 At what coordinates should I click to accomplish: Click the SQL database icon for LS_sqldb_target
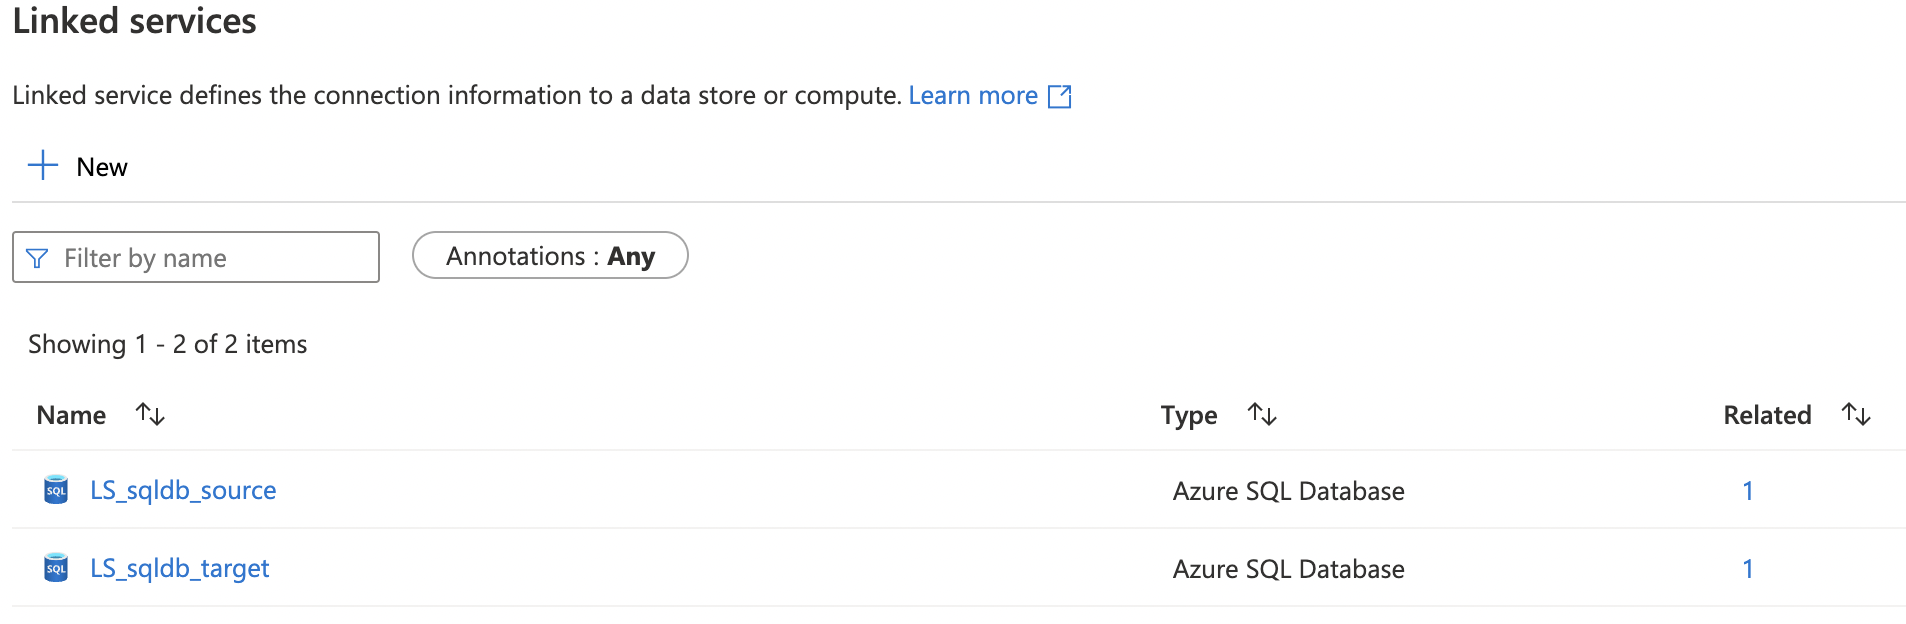pyautogui.click(x=56, y=568)
